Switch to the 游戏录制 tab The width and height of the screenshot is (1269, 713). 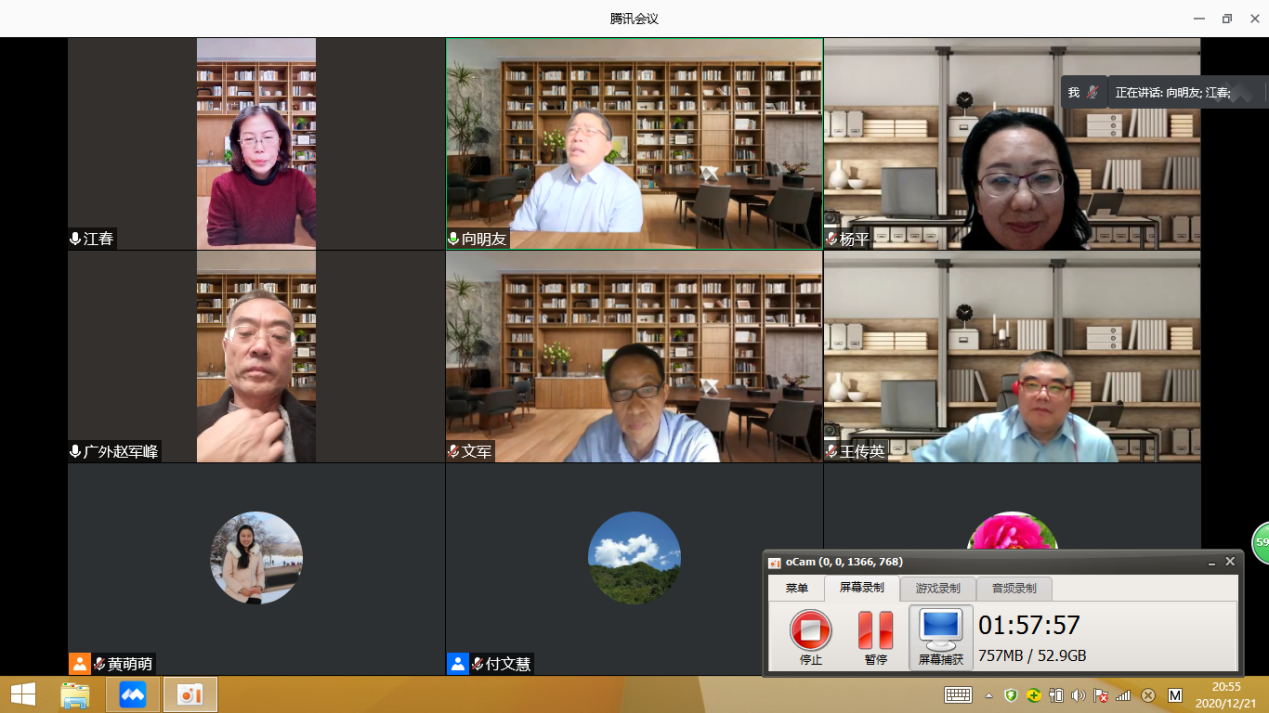[x=937, y=588]
